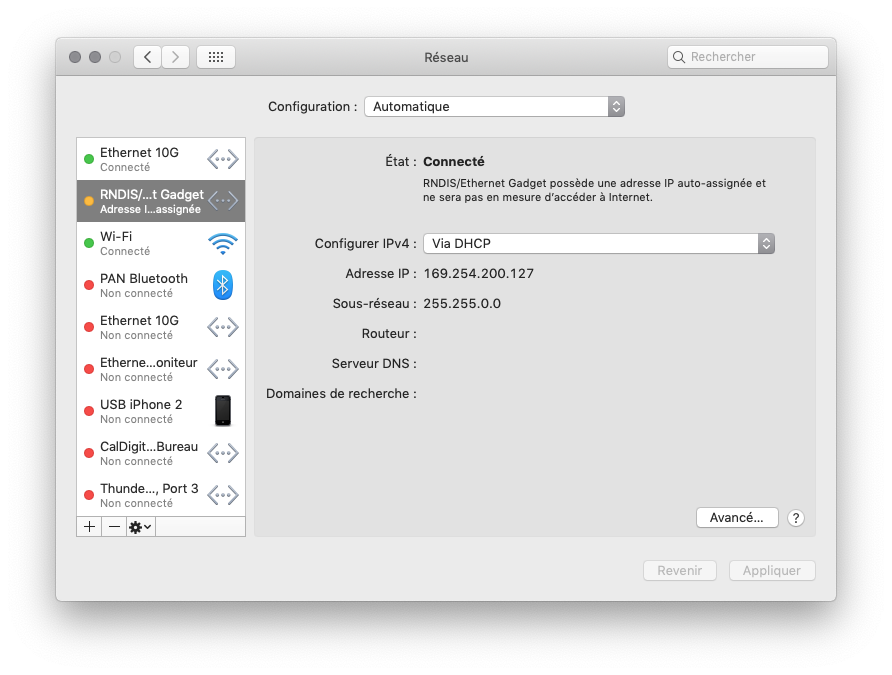The image size is (892, 675).
Task: Show all preferences grid icon
Action: [x=216, y=57]
